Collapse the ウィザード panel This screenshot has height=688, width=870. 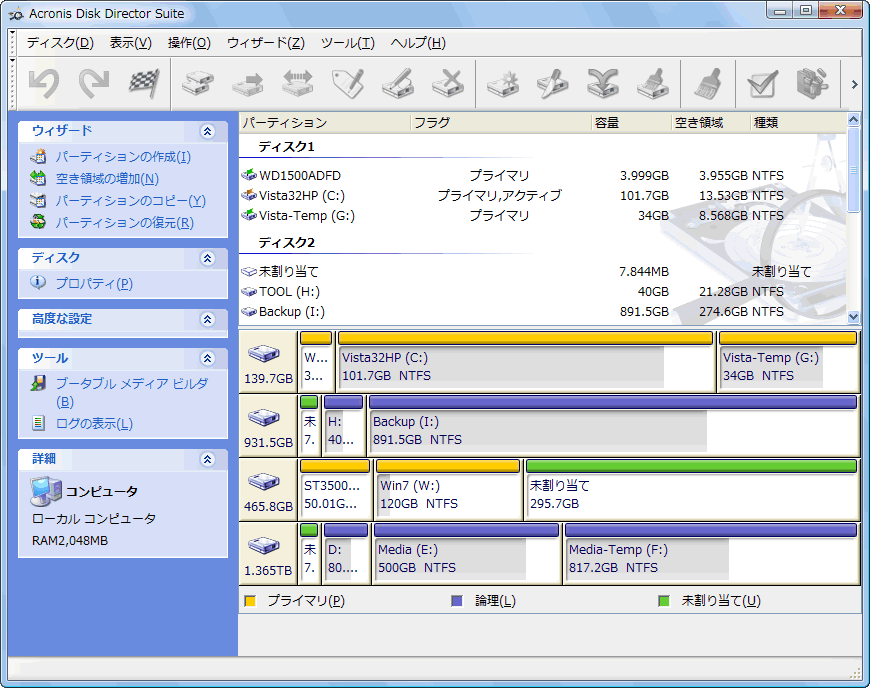tap(208, 131)
